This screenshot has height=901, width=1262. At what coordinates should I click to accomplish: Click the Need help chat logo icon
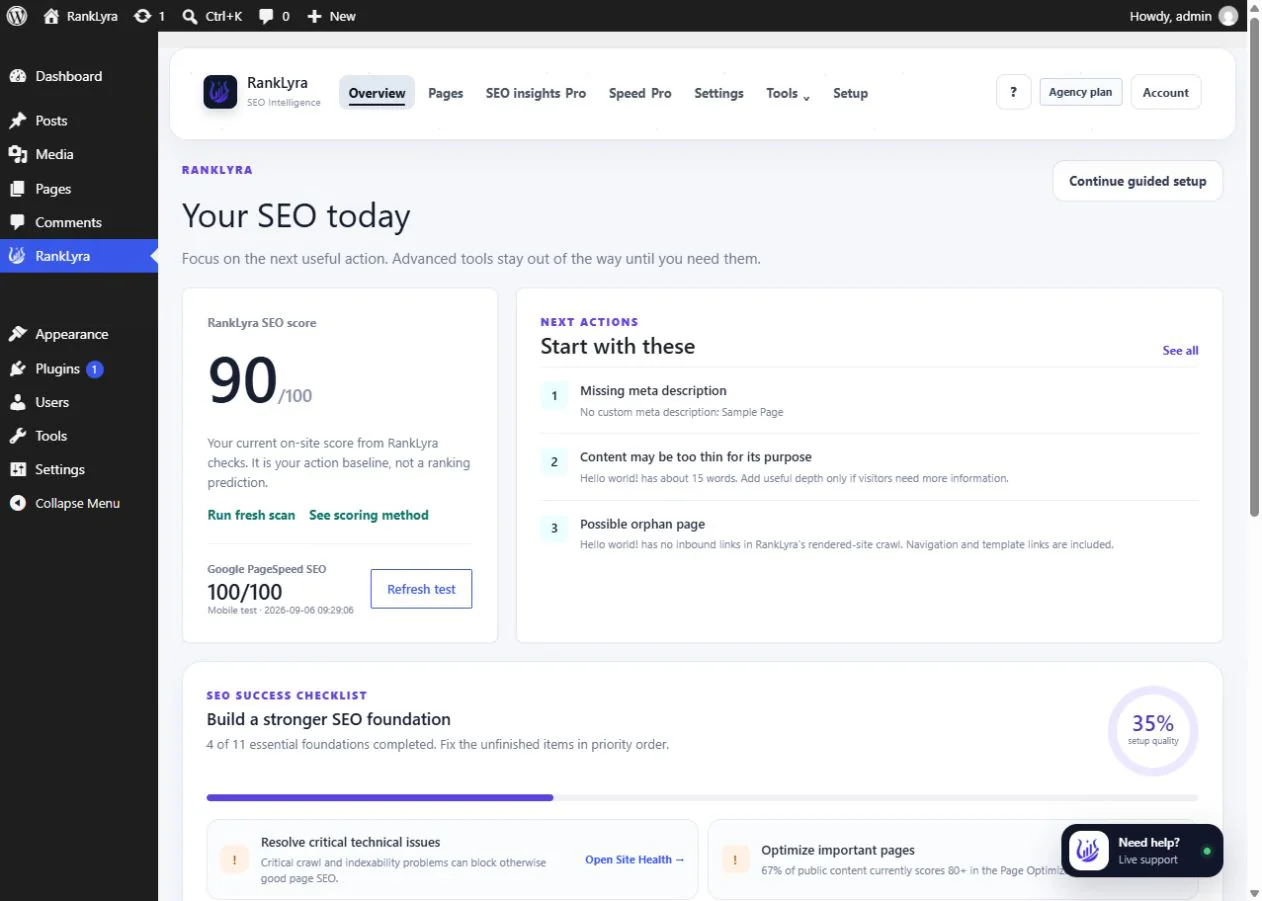click(x=1089, y=851)
